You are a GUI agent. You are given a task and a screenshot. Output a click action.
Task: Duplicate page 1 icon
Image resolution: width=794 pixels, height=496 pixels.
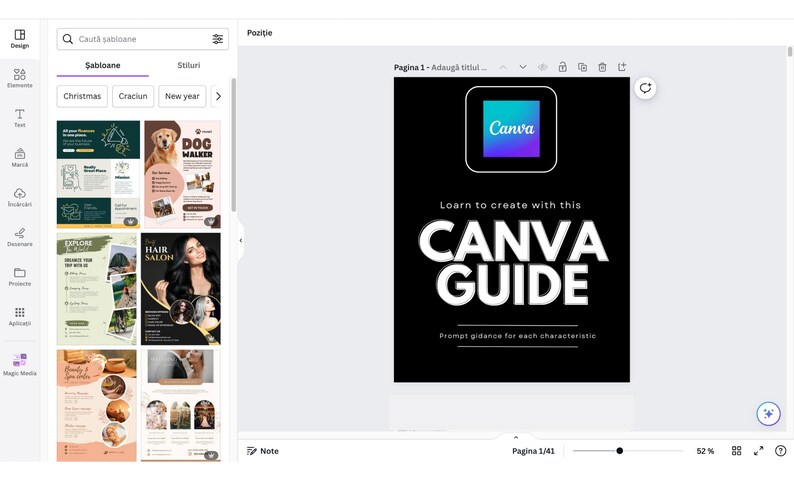pos(582,67)
